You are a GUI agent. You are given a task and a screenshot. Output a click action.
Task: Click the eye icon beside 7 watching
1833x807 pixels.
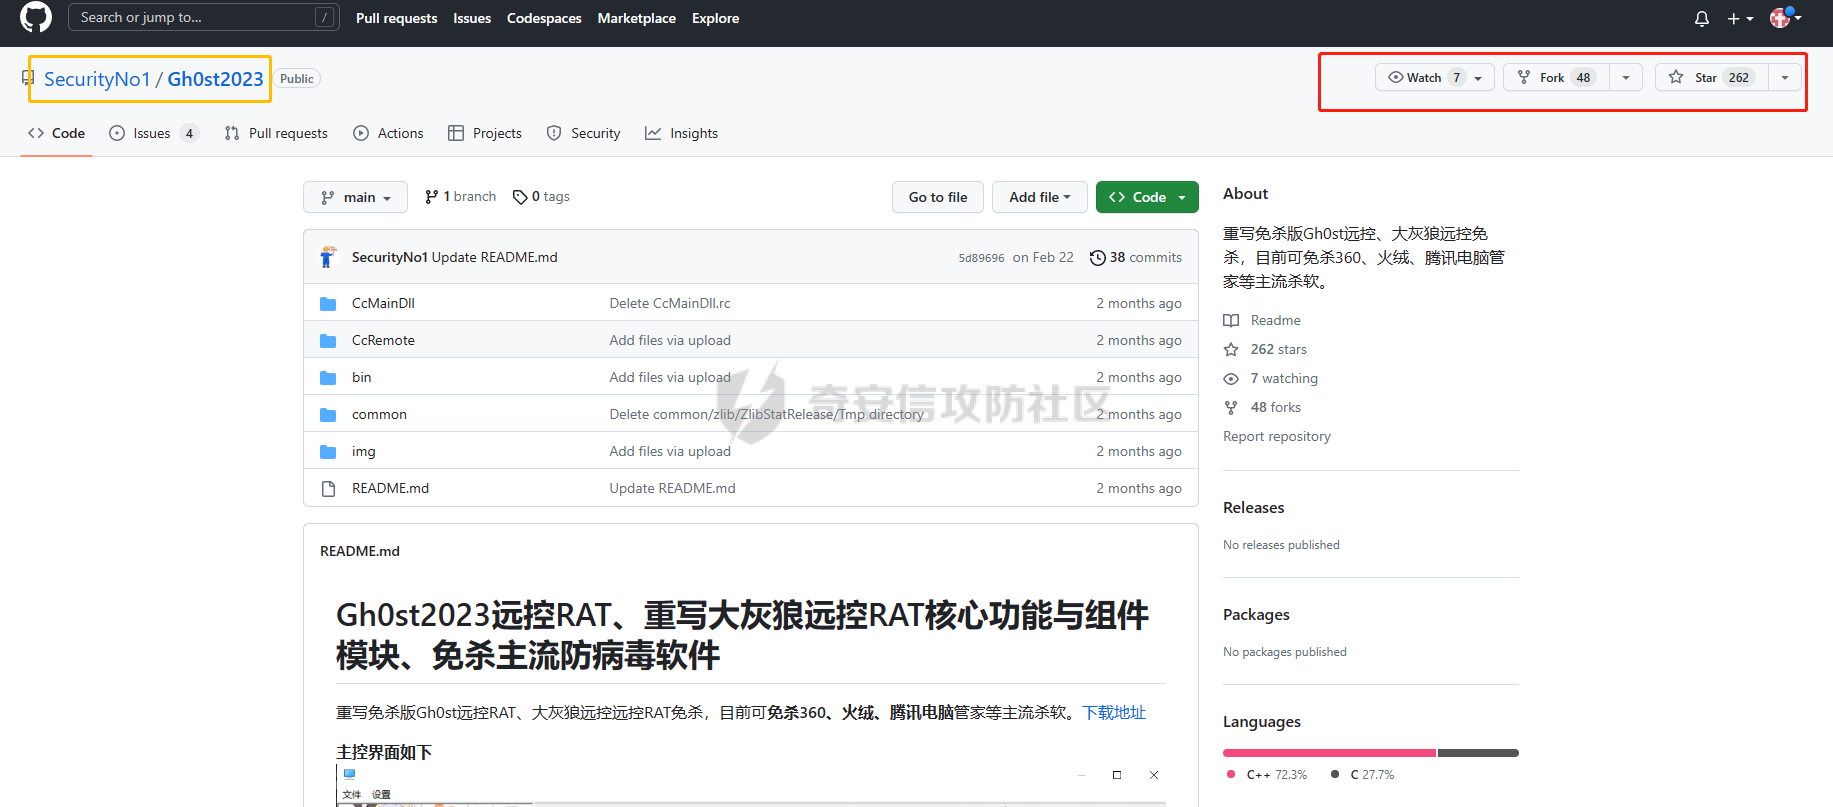[x=1231, y=378]
